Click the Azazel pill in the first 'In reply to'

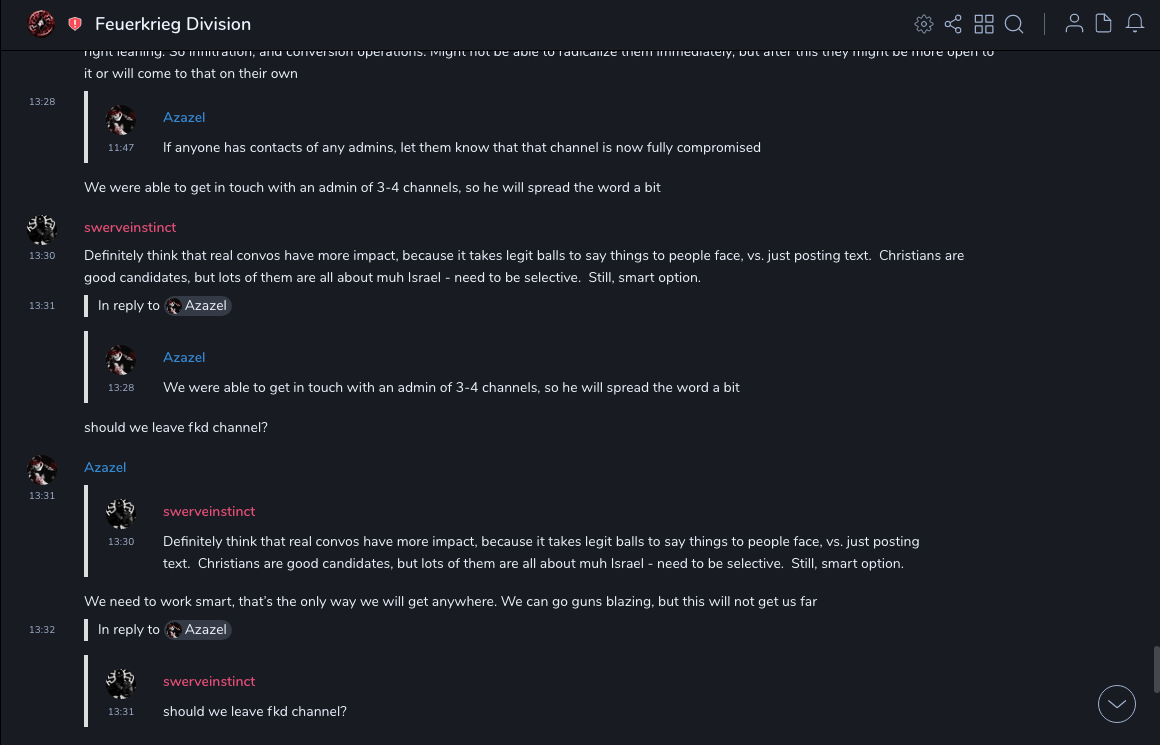point(198,306)
